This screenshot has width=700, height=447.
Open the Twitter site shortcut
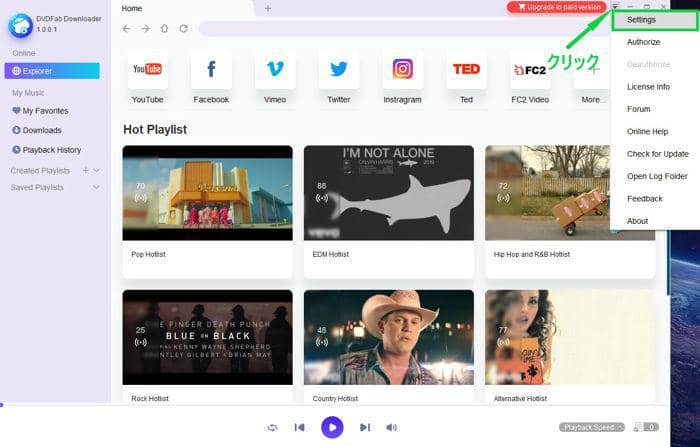point(338,69)
